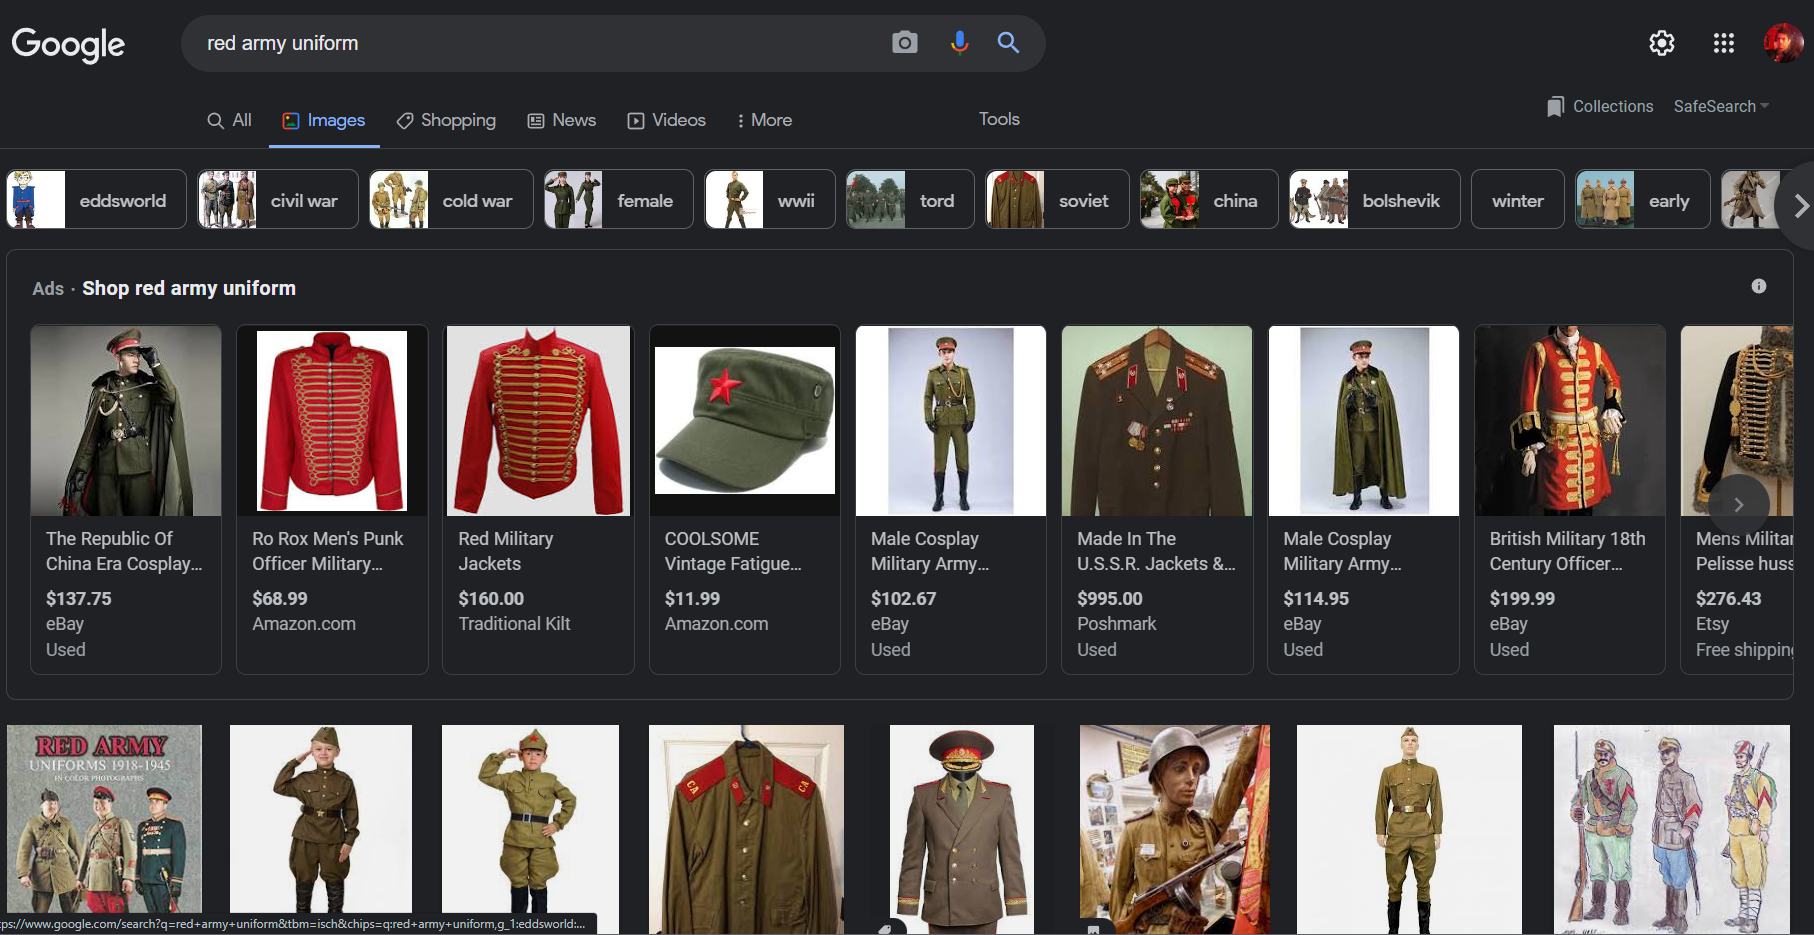
Task: Open the More search categories menu
Action: (x=764, y=120)
